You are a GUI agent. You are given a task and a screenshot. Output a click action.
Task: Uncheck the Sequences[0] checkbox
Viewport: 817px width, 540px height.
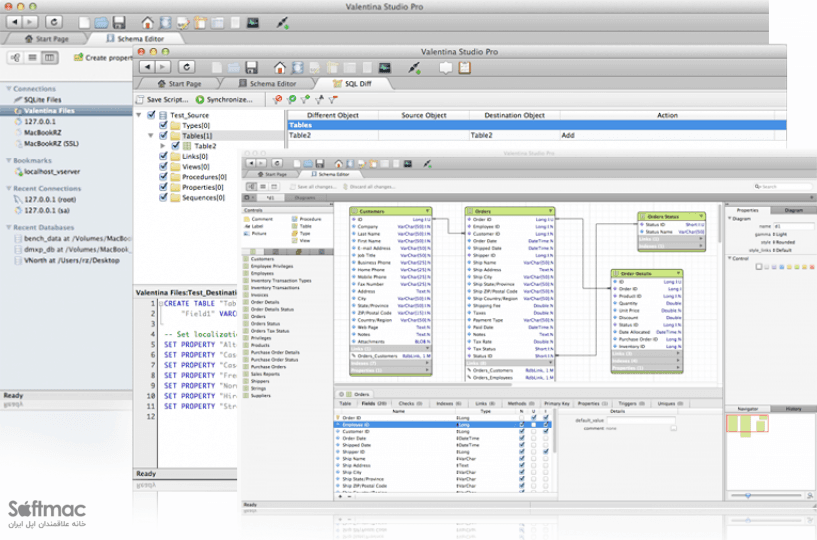click(163, 197)
